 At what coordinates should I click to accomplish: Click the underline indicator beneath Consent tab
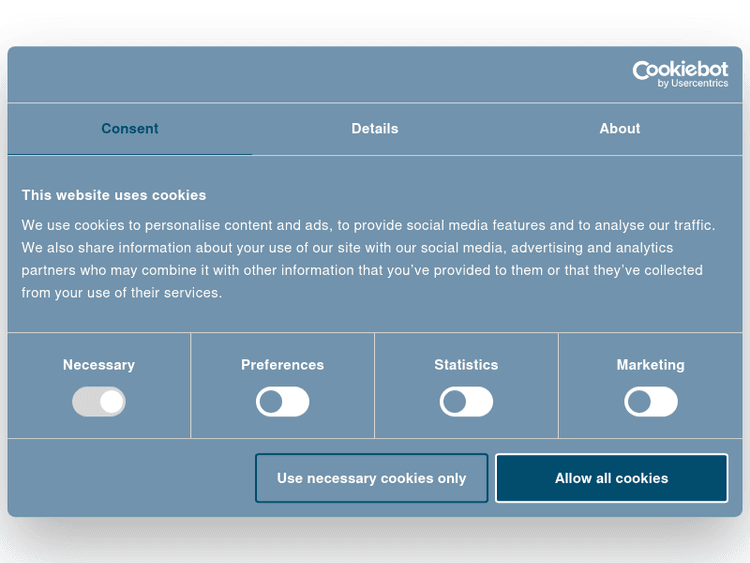click(x=130, y=154)
